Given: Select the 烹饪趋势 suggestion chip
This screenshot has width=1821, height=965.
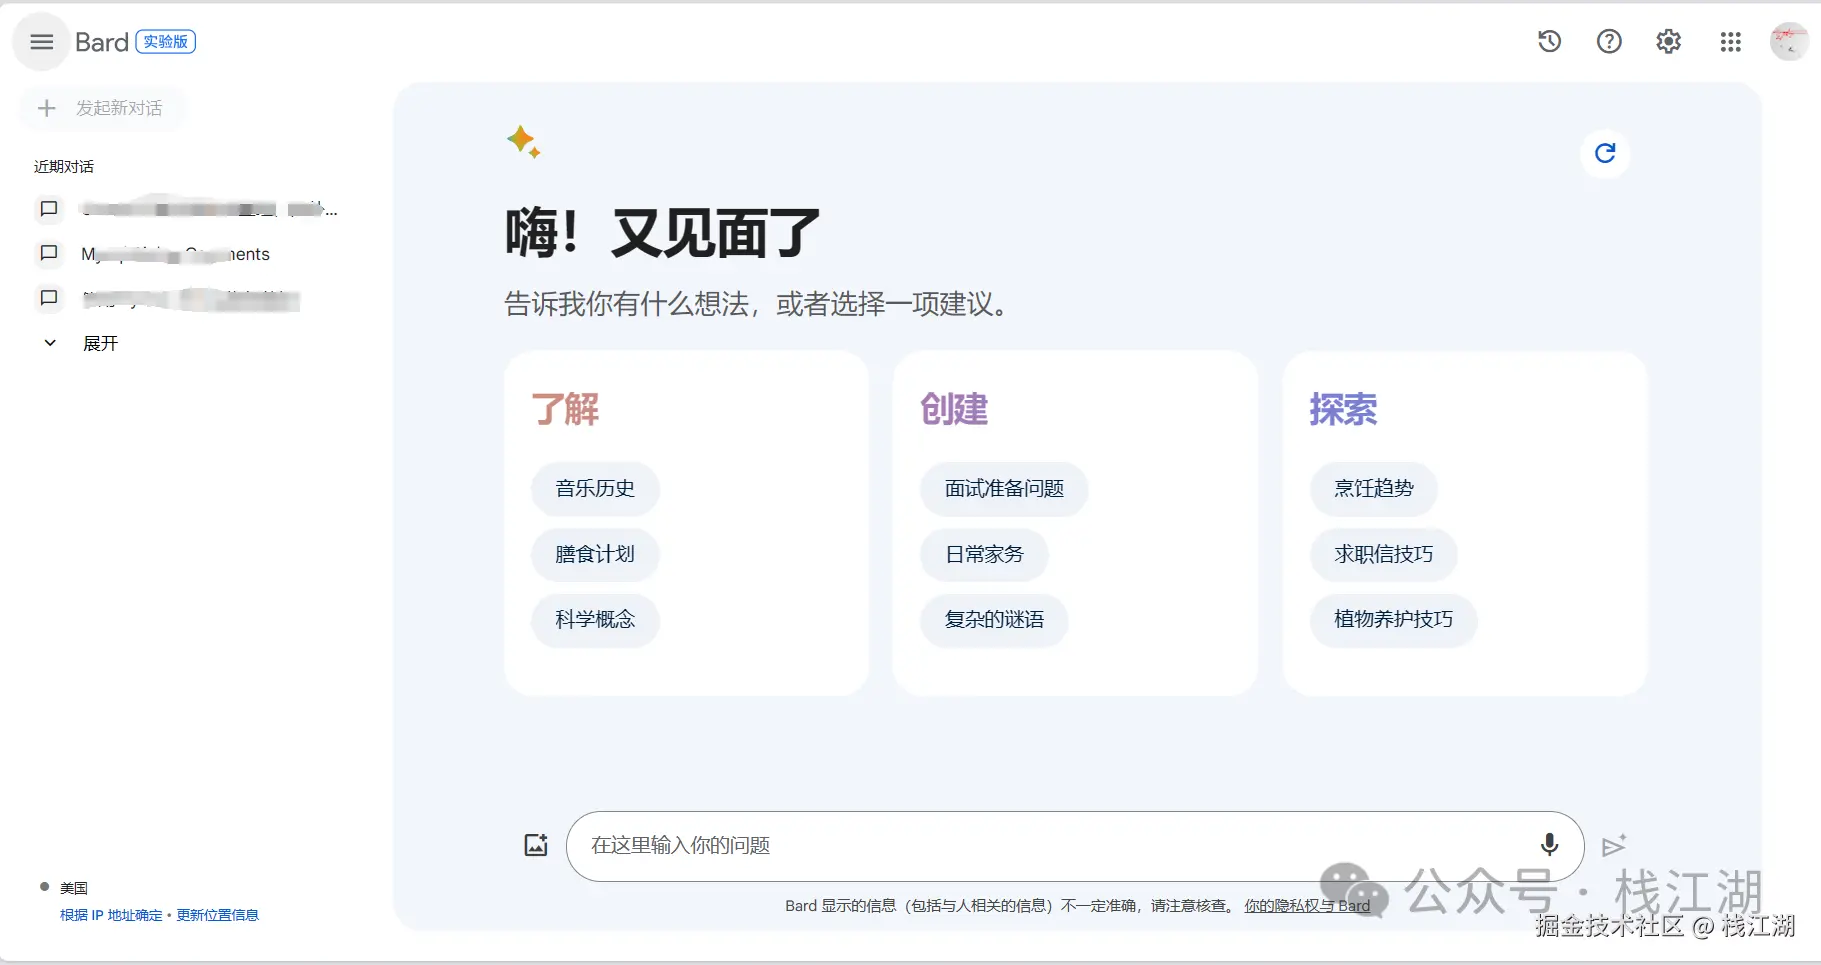Looking at the screenshot, I should (1374, 489).
